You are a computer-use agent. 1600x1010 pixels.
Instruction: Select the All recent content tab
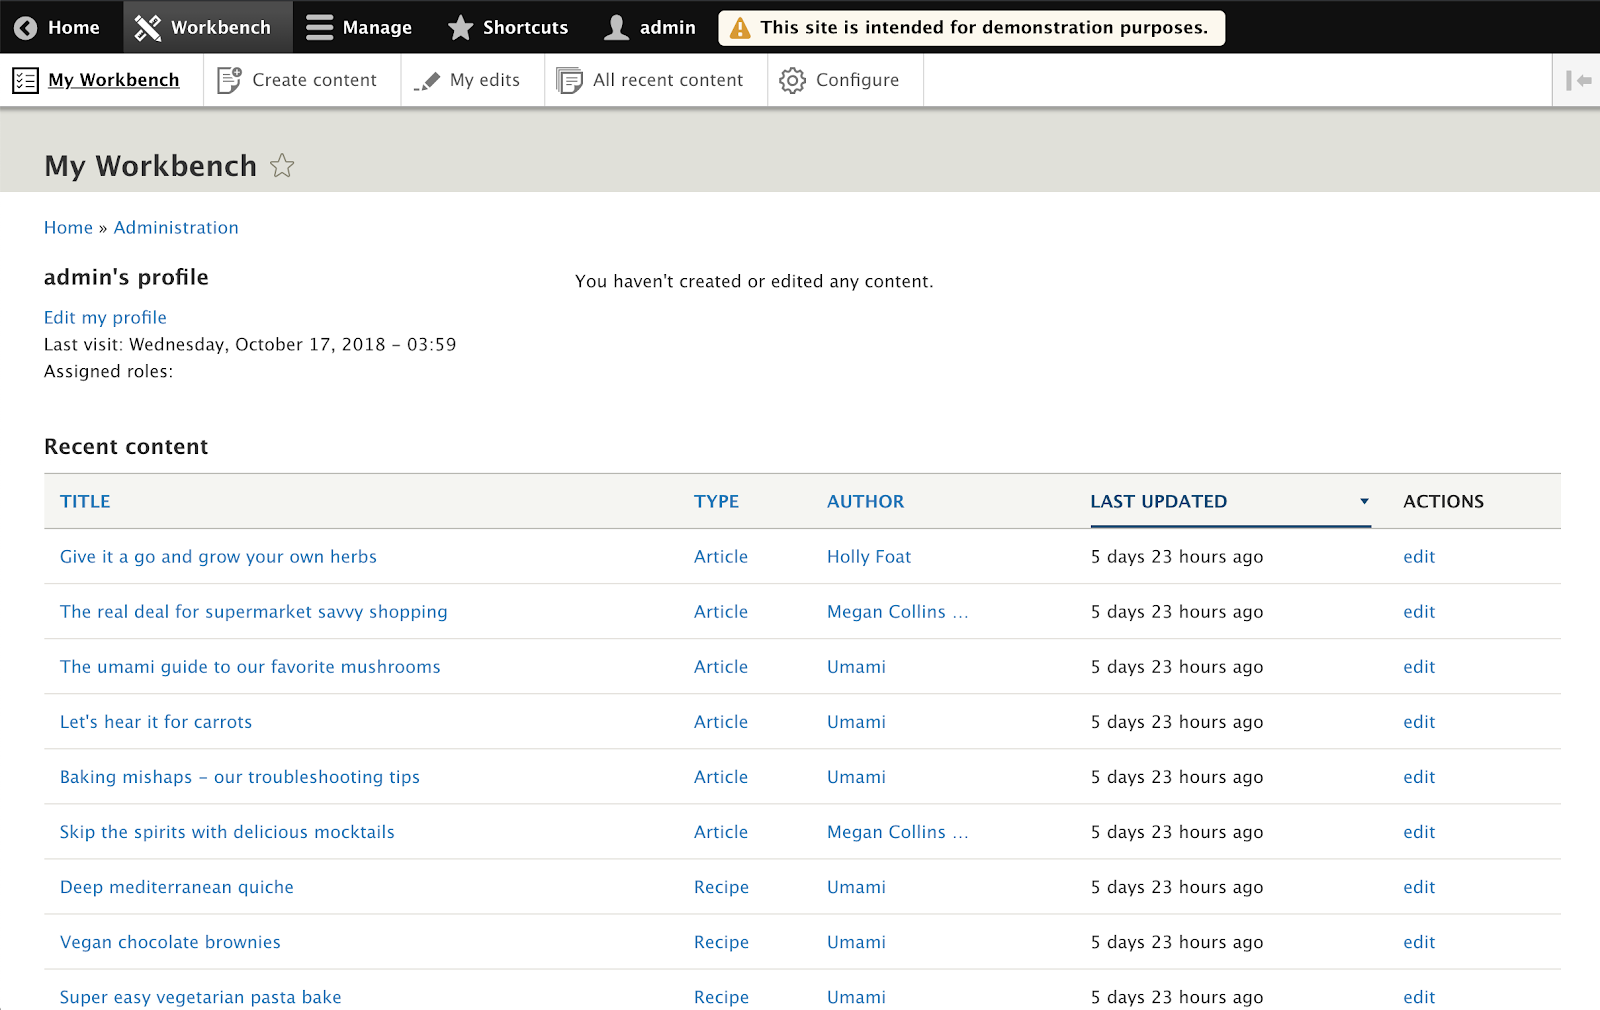pyautogui.click(x=656, y=80)
